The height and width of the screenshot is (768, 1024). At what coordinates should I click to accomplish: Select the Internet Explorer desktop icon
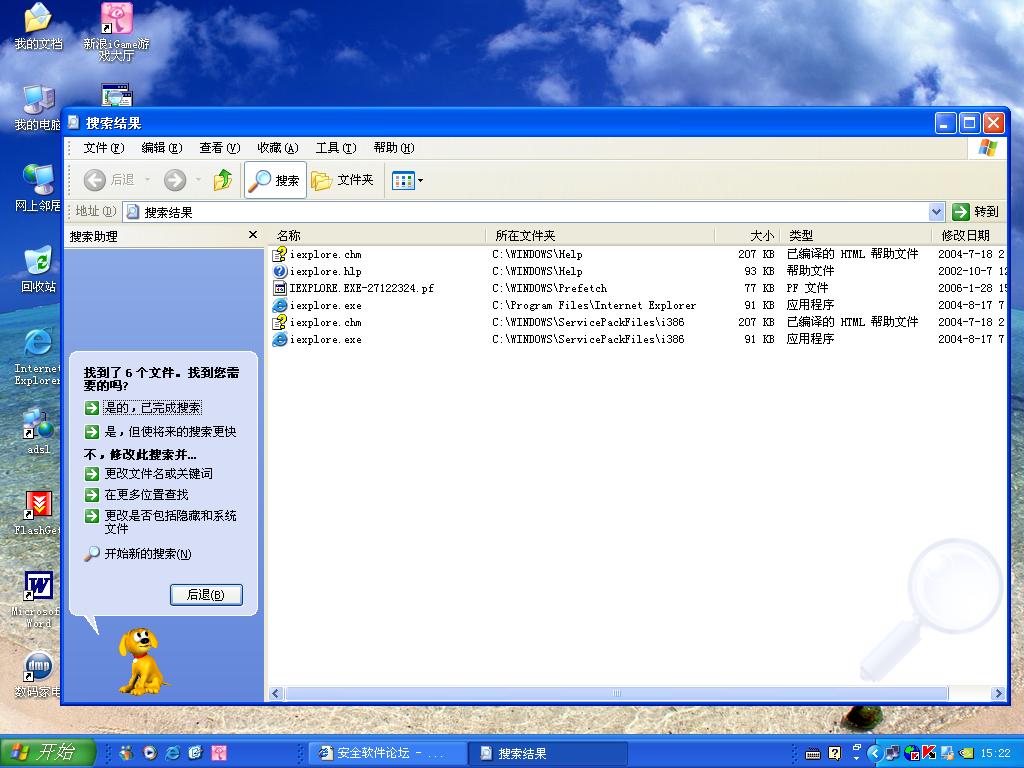pos(38,357)
